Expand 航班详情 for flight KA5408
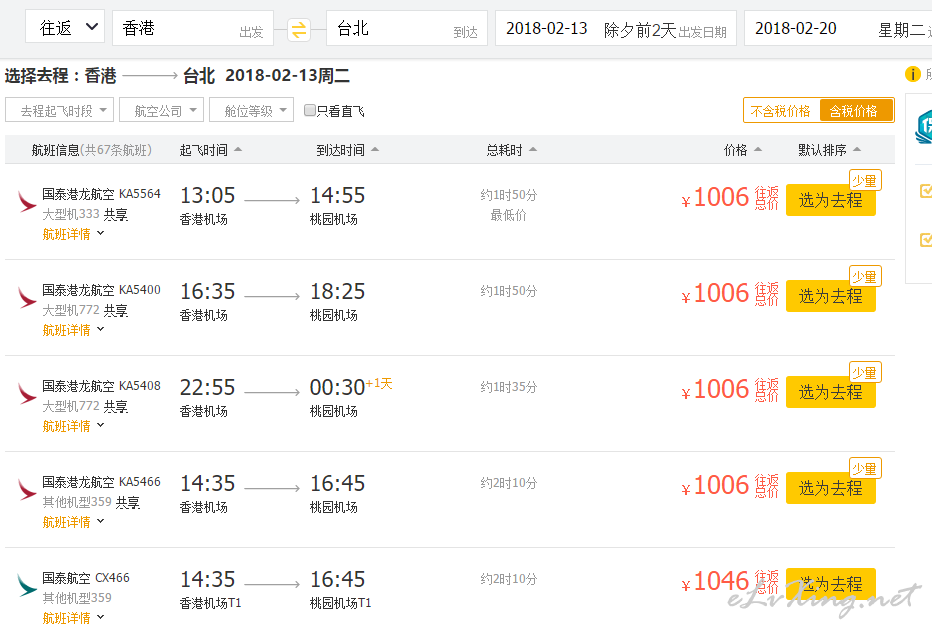The height and width of the screenshot is (631, 932). click(x=73, y=426)
